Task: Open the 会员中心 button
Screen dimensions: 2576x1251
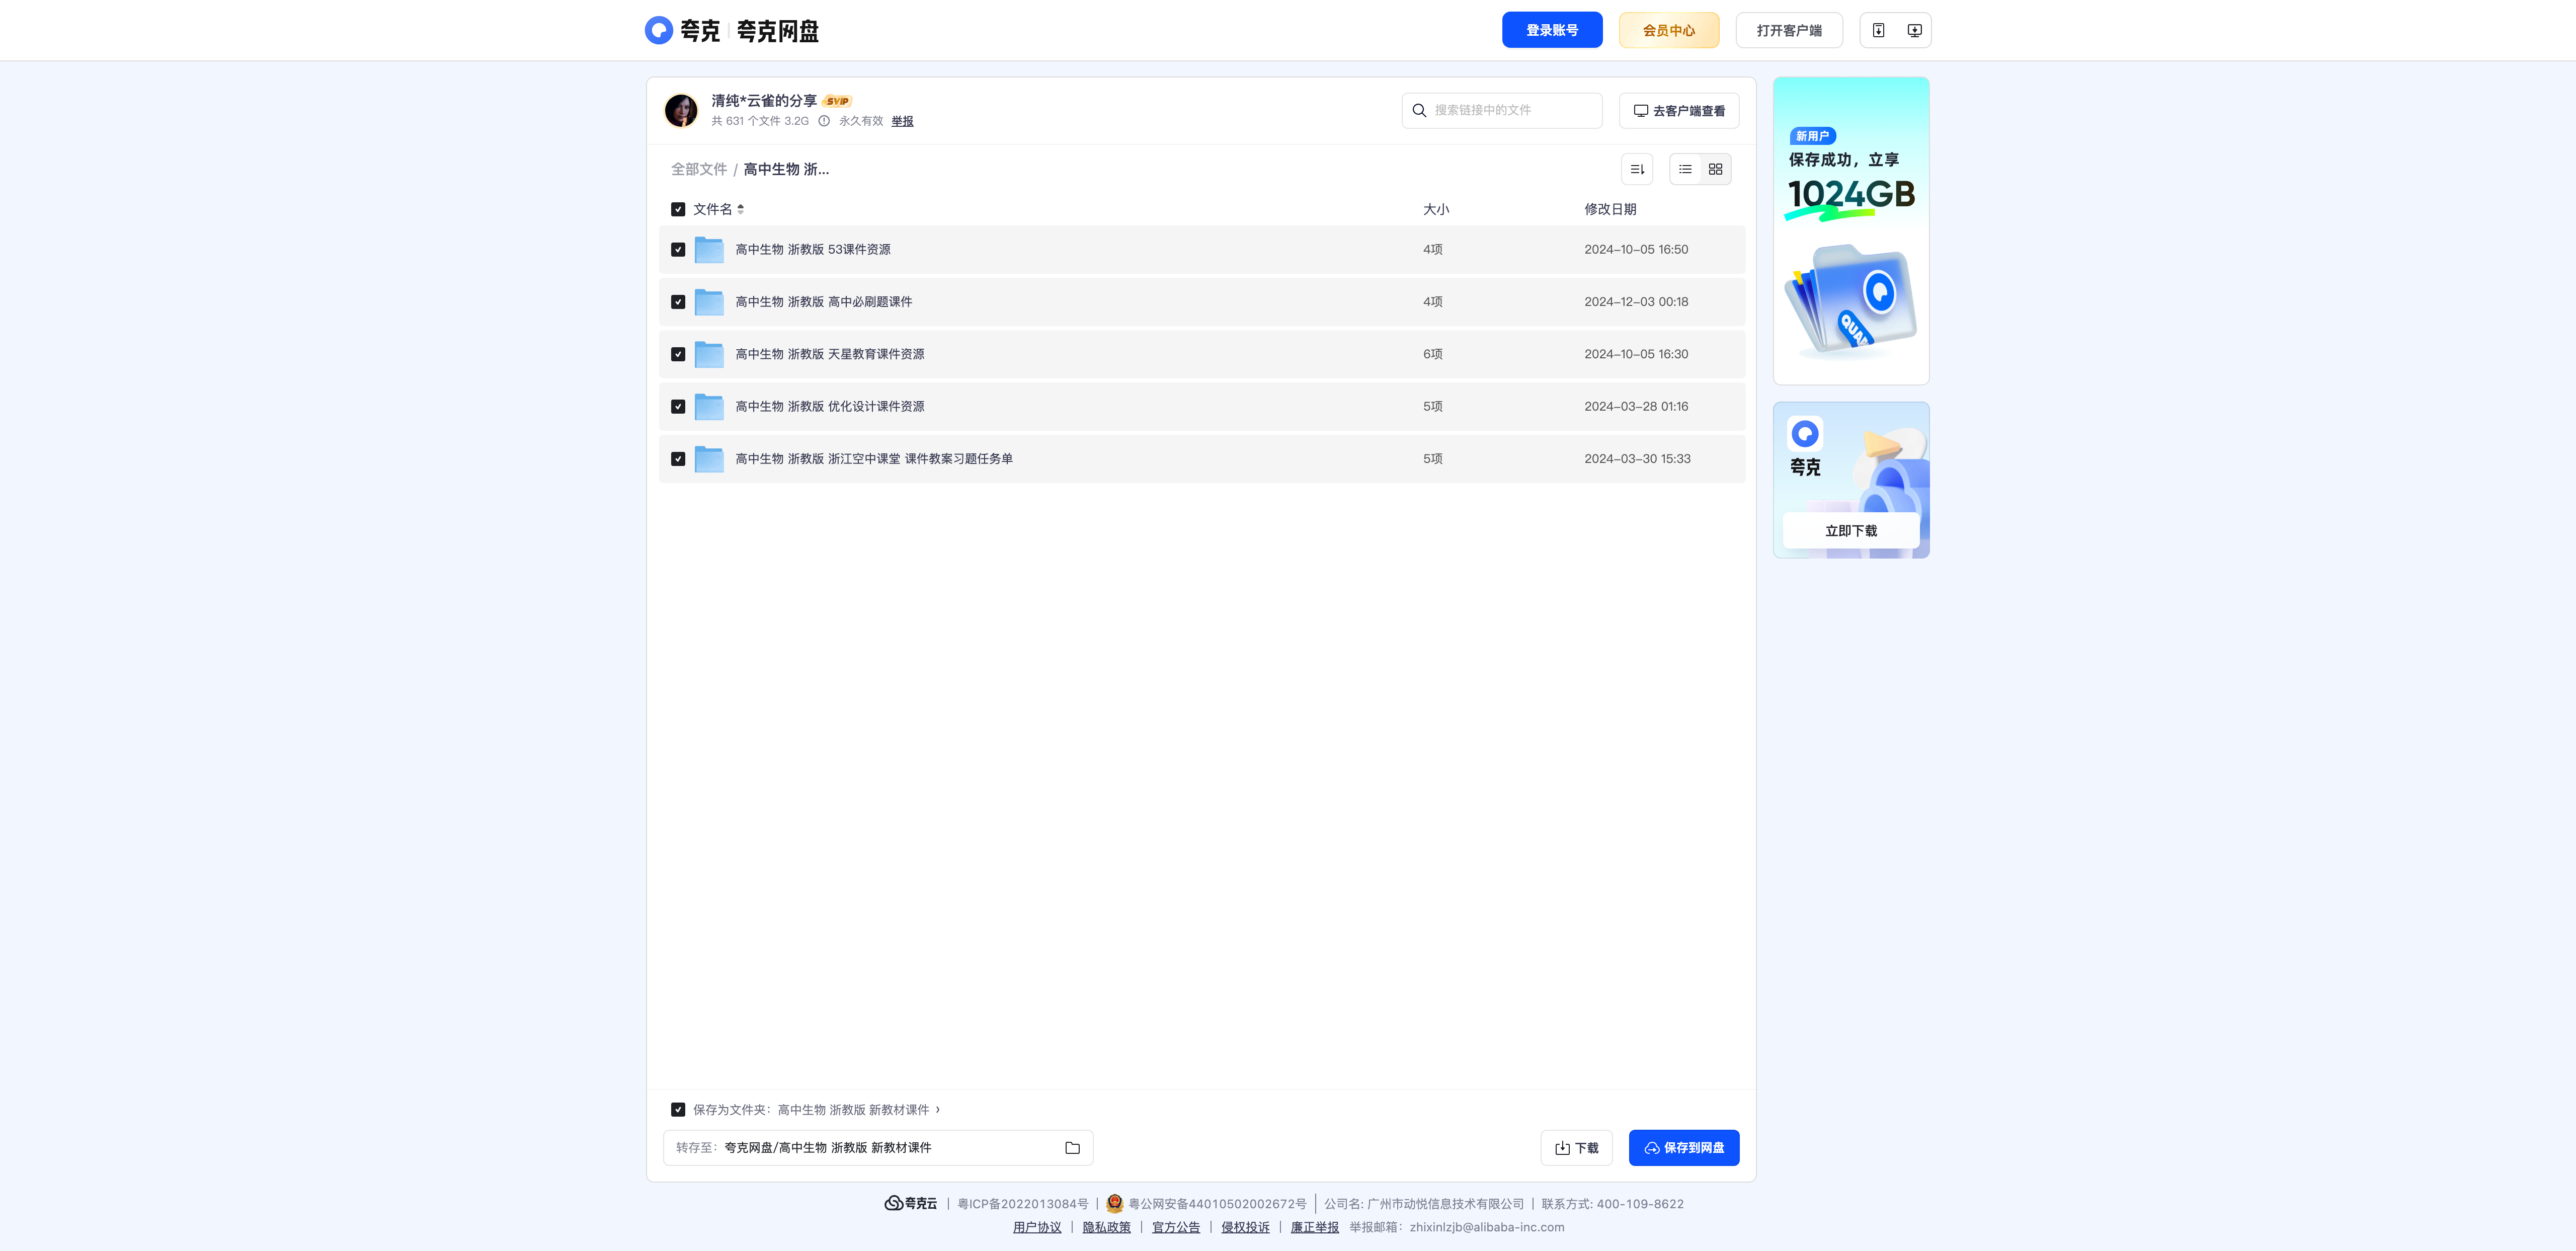Action: 1669,30
